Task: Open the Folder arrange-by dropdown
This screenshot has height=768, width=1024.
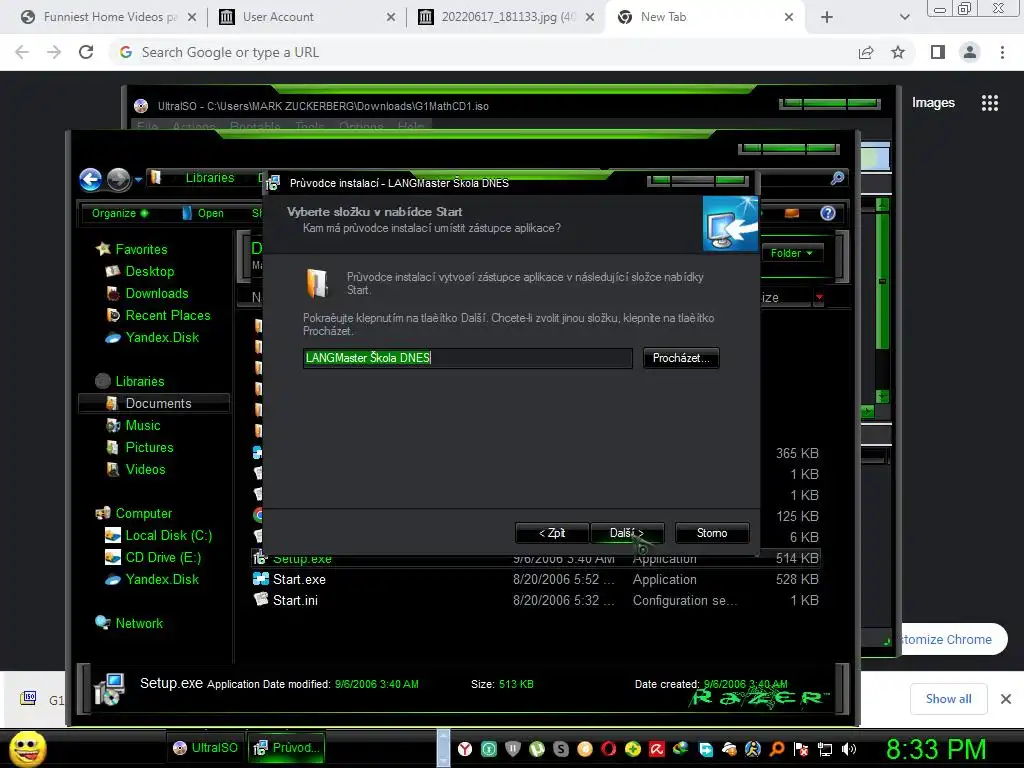Action: click(x=792, y=253)
